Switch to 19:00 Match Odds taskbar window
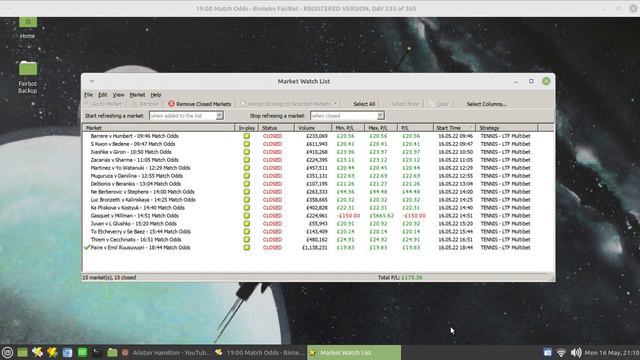Screen dimensions: 640x360 point(260,353)
